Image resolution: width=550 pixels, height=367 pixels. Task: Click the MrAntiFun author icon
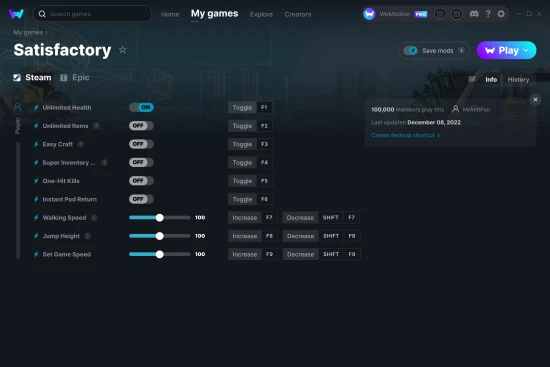[x=455, y=109]
